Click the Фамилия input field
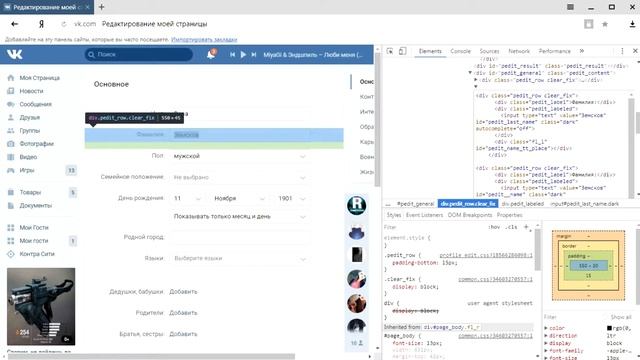The image size is (640, 360). [239, 135]
